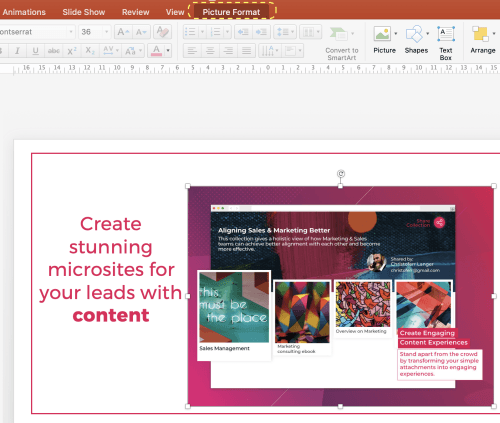
Task: Click the Convert to SmartArt icon
Action: 338,34
